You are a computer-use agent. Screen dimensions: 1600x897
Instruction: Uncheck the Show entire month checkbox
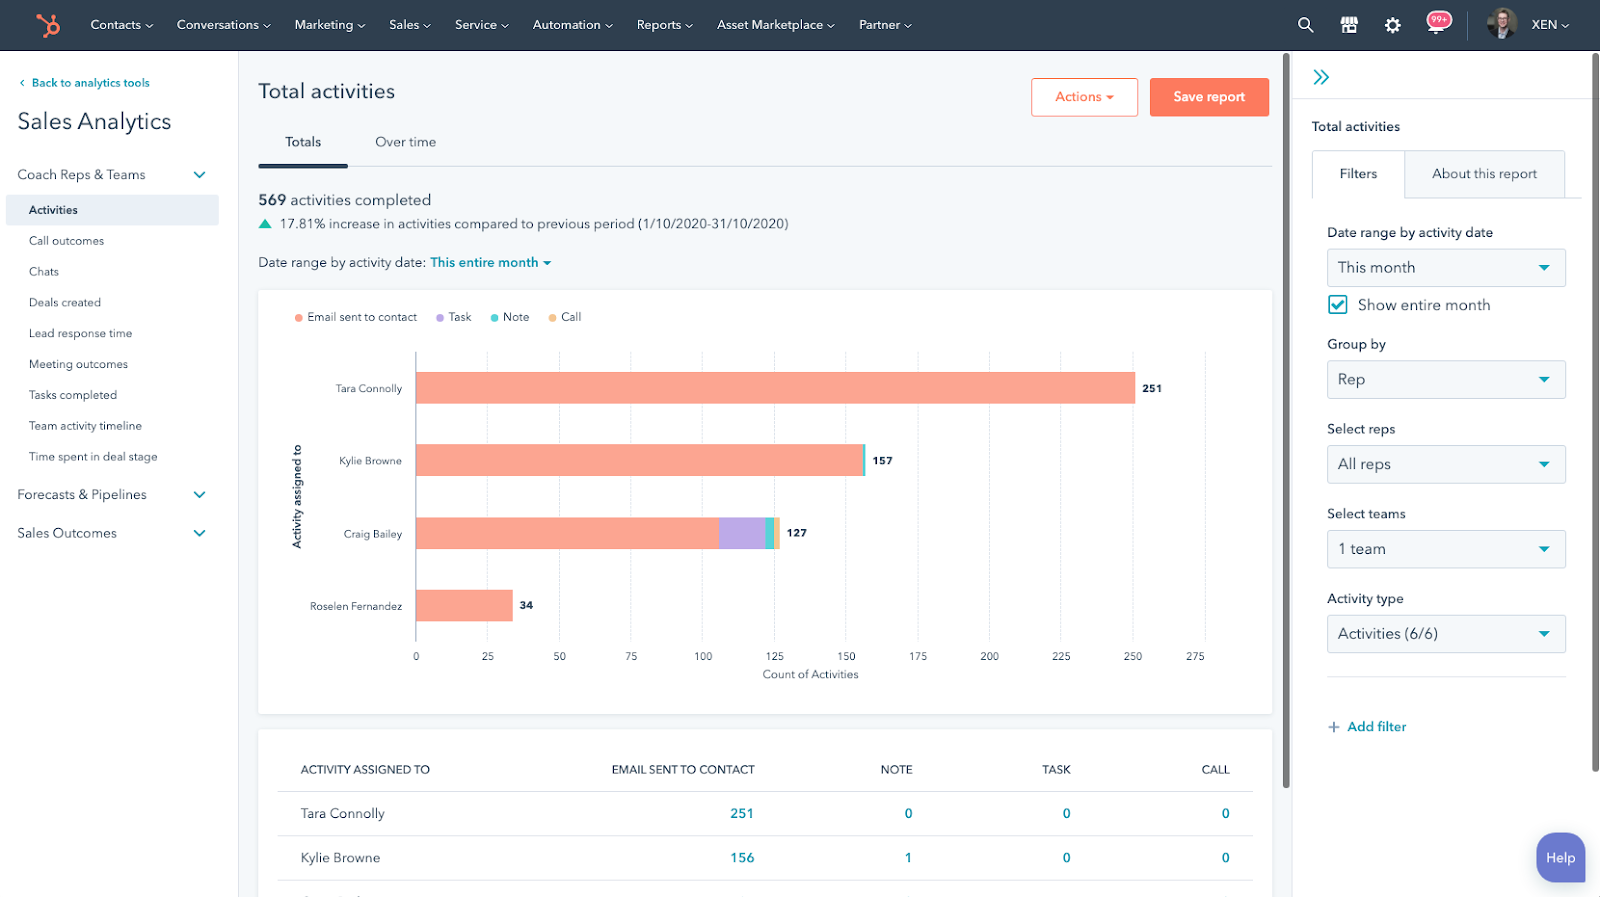point(1337,305)
